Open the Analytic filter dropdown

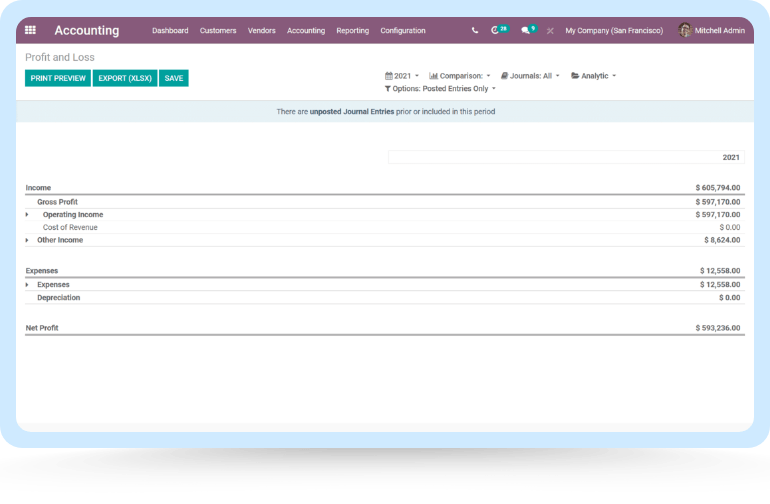[594, 76]
